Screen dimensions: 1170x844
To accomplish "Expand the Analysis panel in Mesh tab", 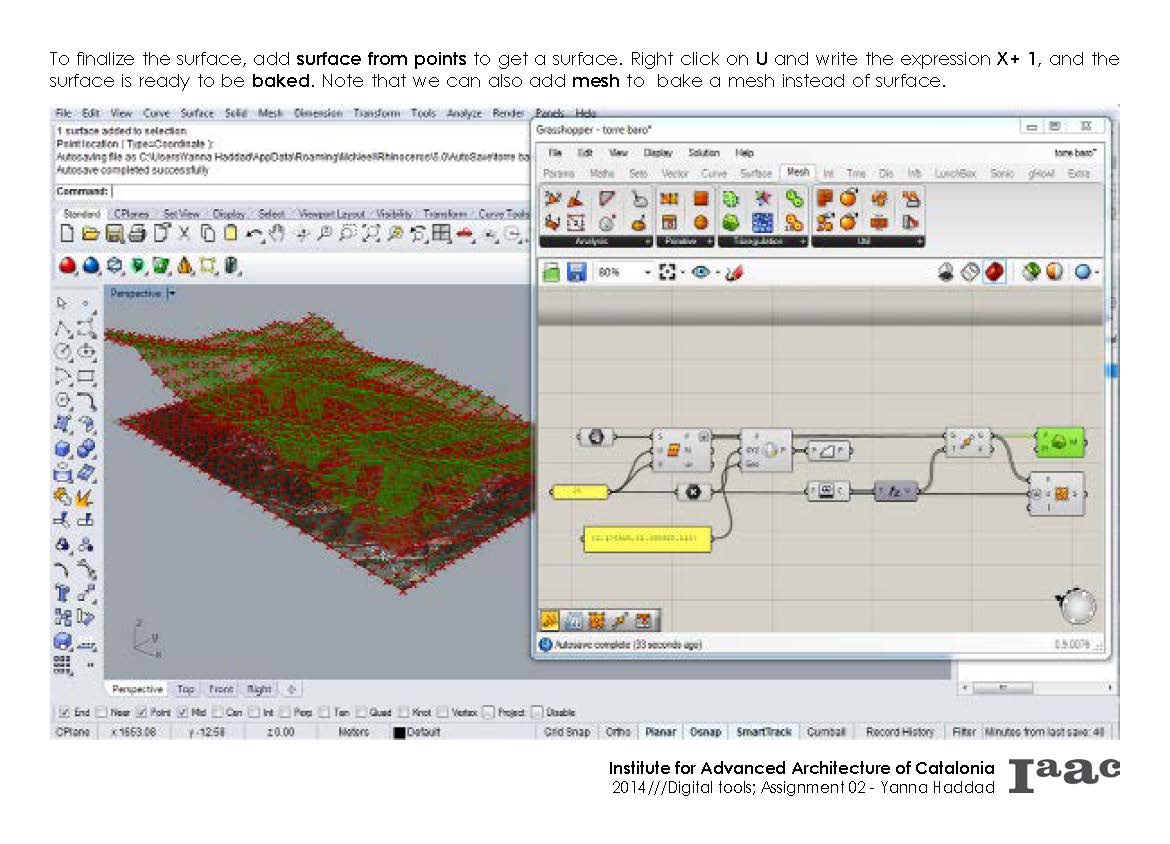I will [x=647, y=242].
